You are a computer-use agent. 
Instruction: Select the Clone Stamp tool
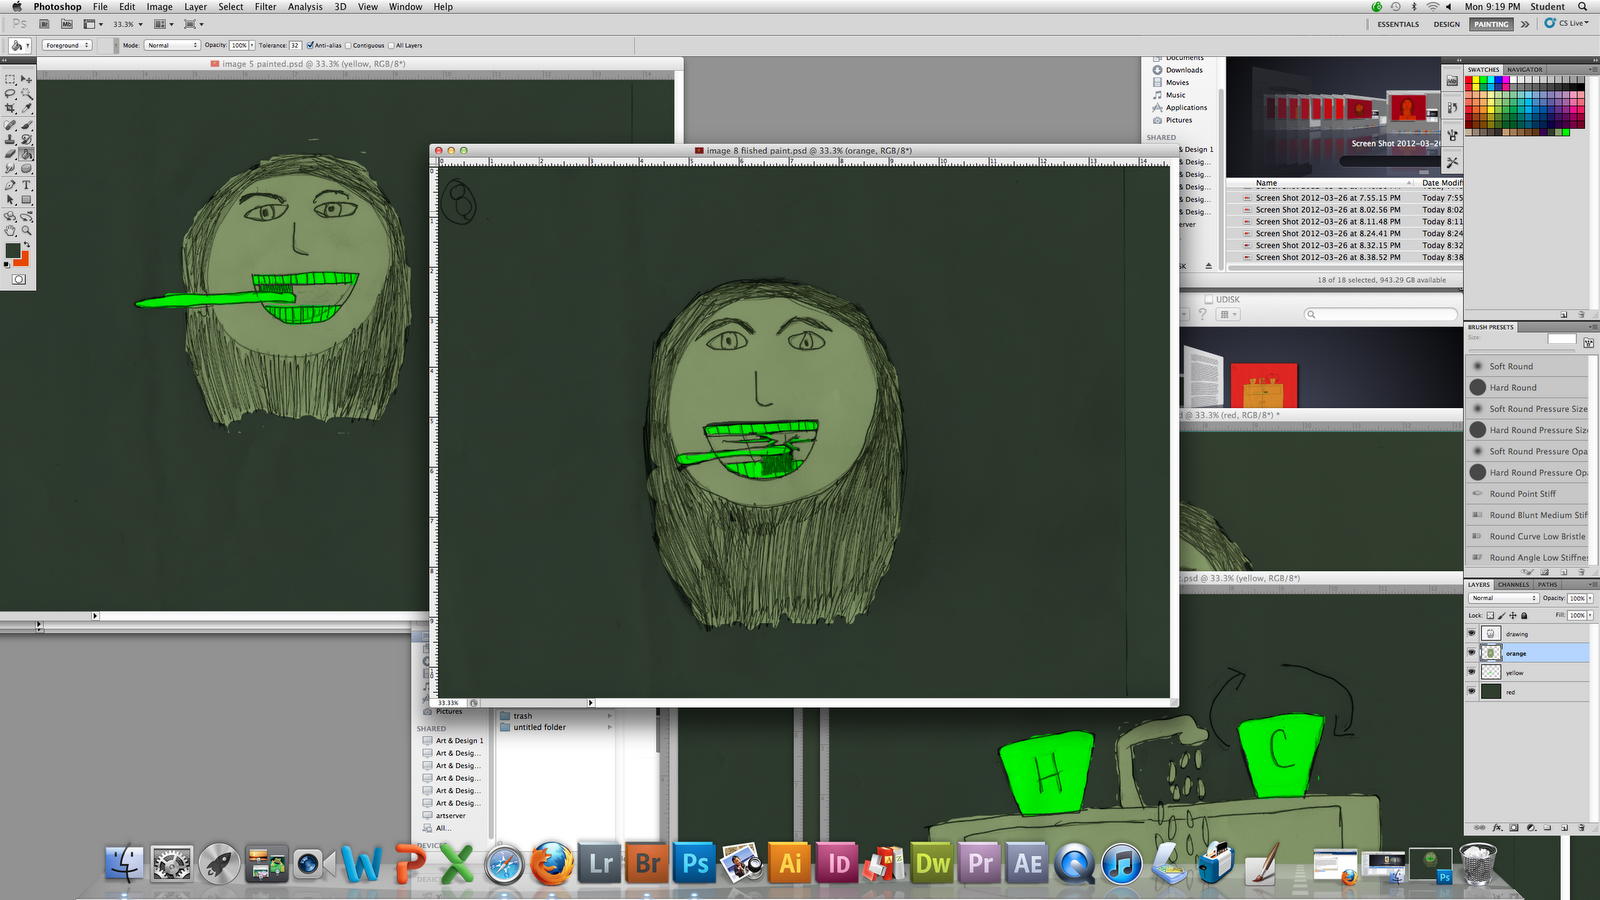point(10,140)
